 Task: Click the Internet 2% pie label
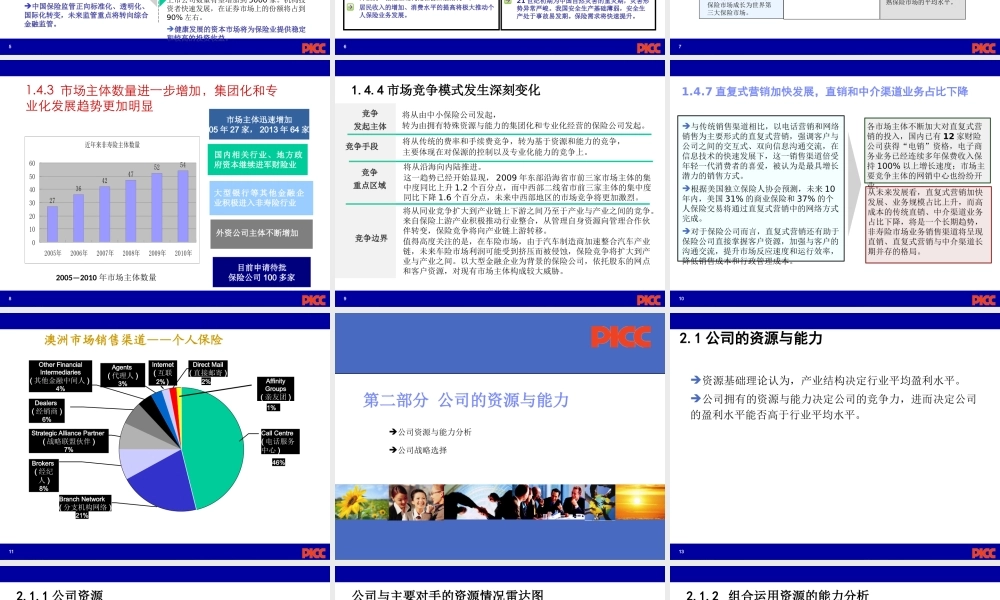pos(163,373)
